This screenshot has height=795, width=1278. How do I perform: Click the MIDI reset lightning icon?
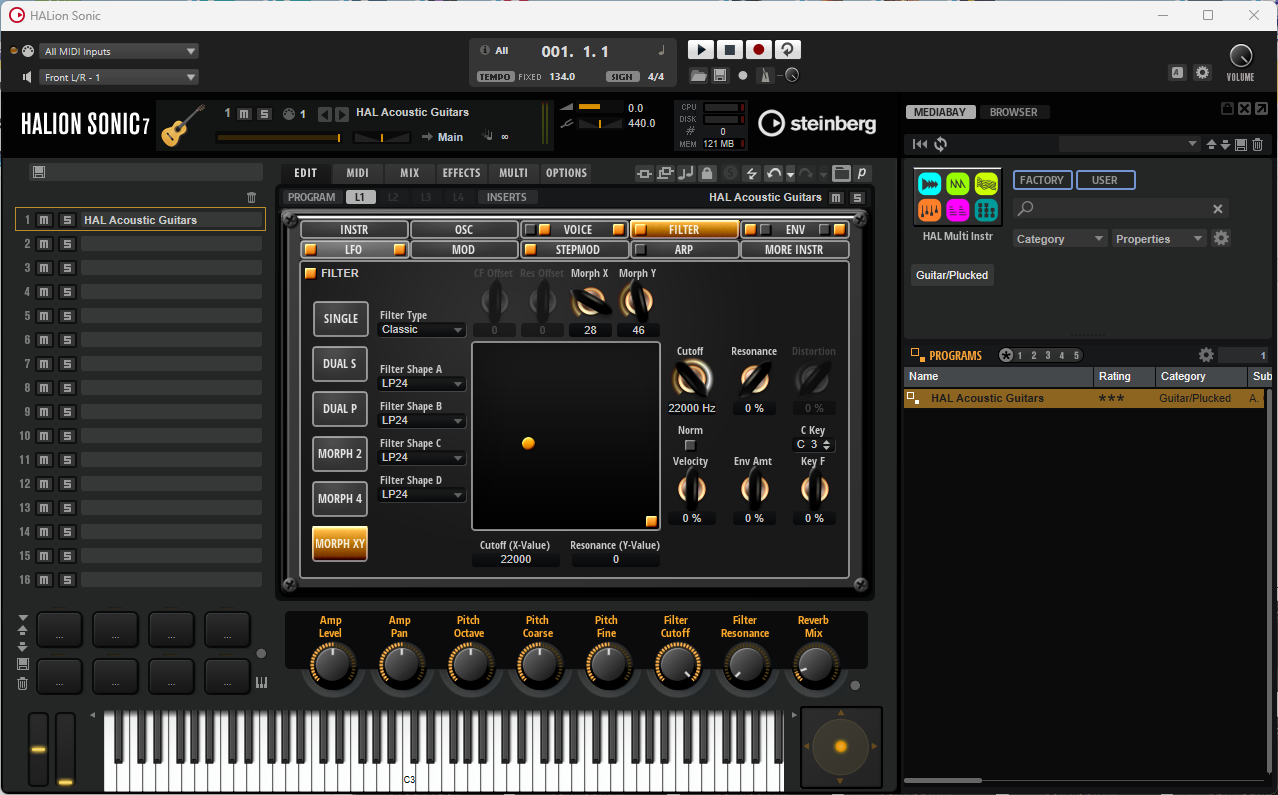752,173
